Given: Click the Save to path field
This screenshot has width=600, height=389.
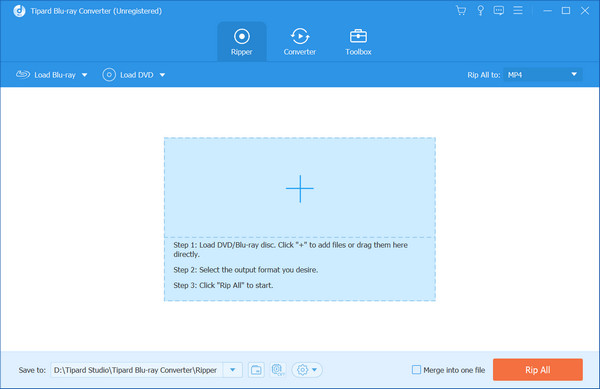Looking at the screenshot, I should (137, 370).
